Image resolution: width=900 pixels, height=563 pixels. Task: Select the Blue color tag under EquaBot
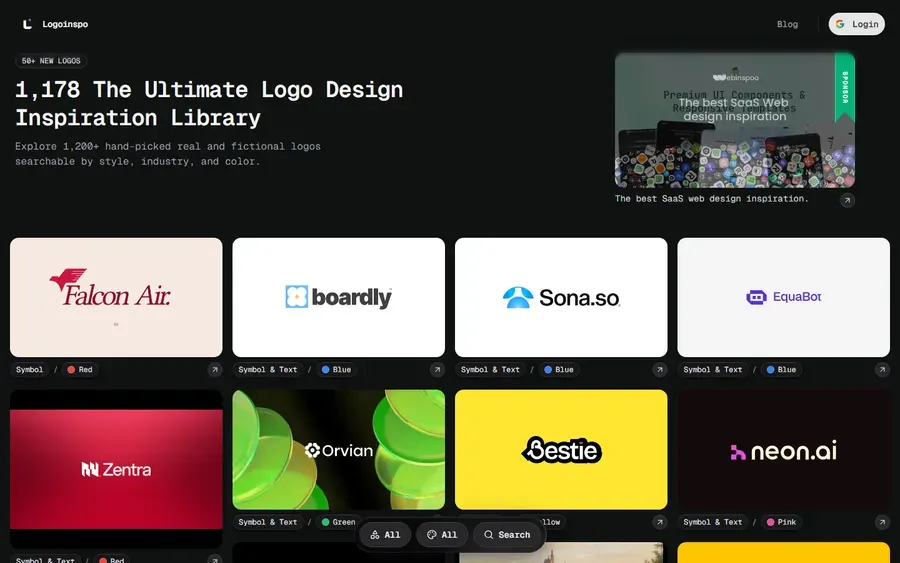coord(782,370)
